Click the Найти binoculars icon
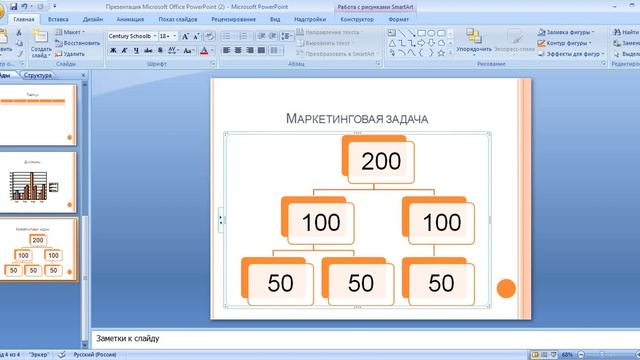The width and height of the screenshot is (640, 360). pos(618,32)
